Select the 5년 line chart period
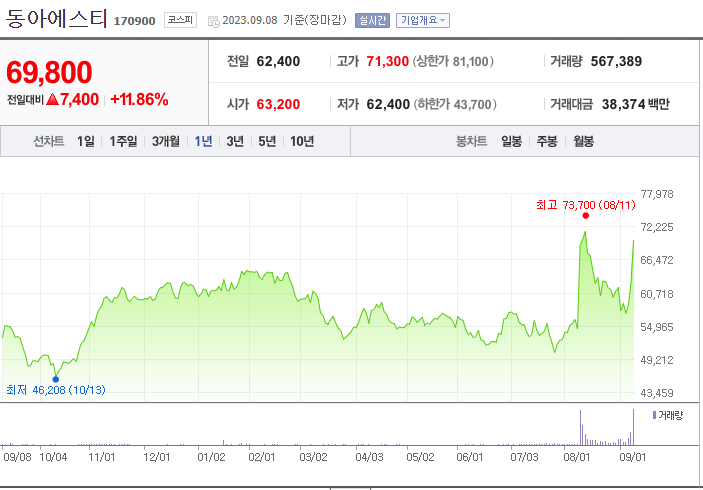This screenshot has width=703, height=490. (267, 141)
